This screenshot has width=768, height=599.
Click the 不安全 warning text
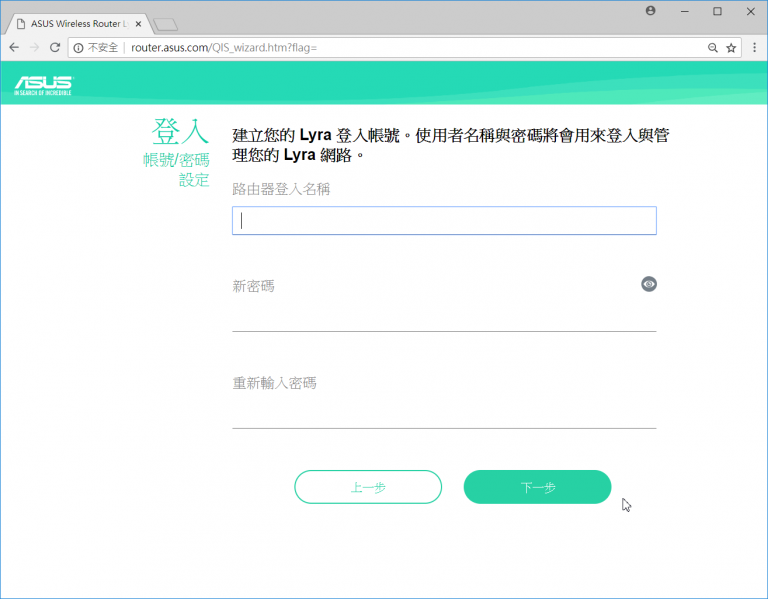(x=103, y=48)
